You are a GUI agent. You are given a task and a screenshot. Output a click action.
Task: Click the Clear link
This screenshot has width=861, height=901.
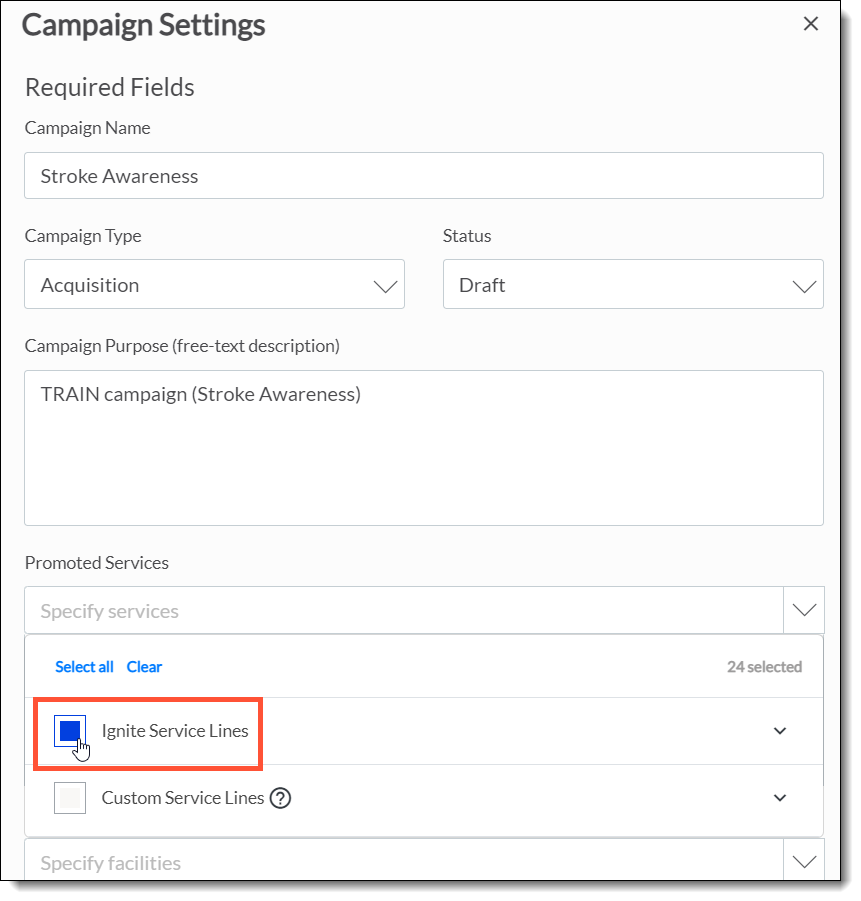tap(144, 667)
